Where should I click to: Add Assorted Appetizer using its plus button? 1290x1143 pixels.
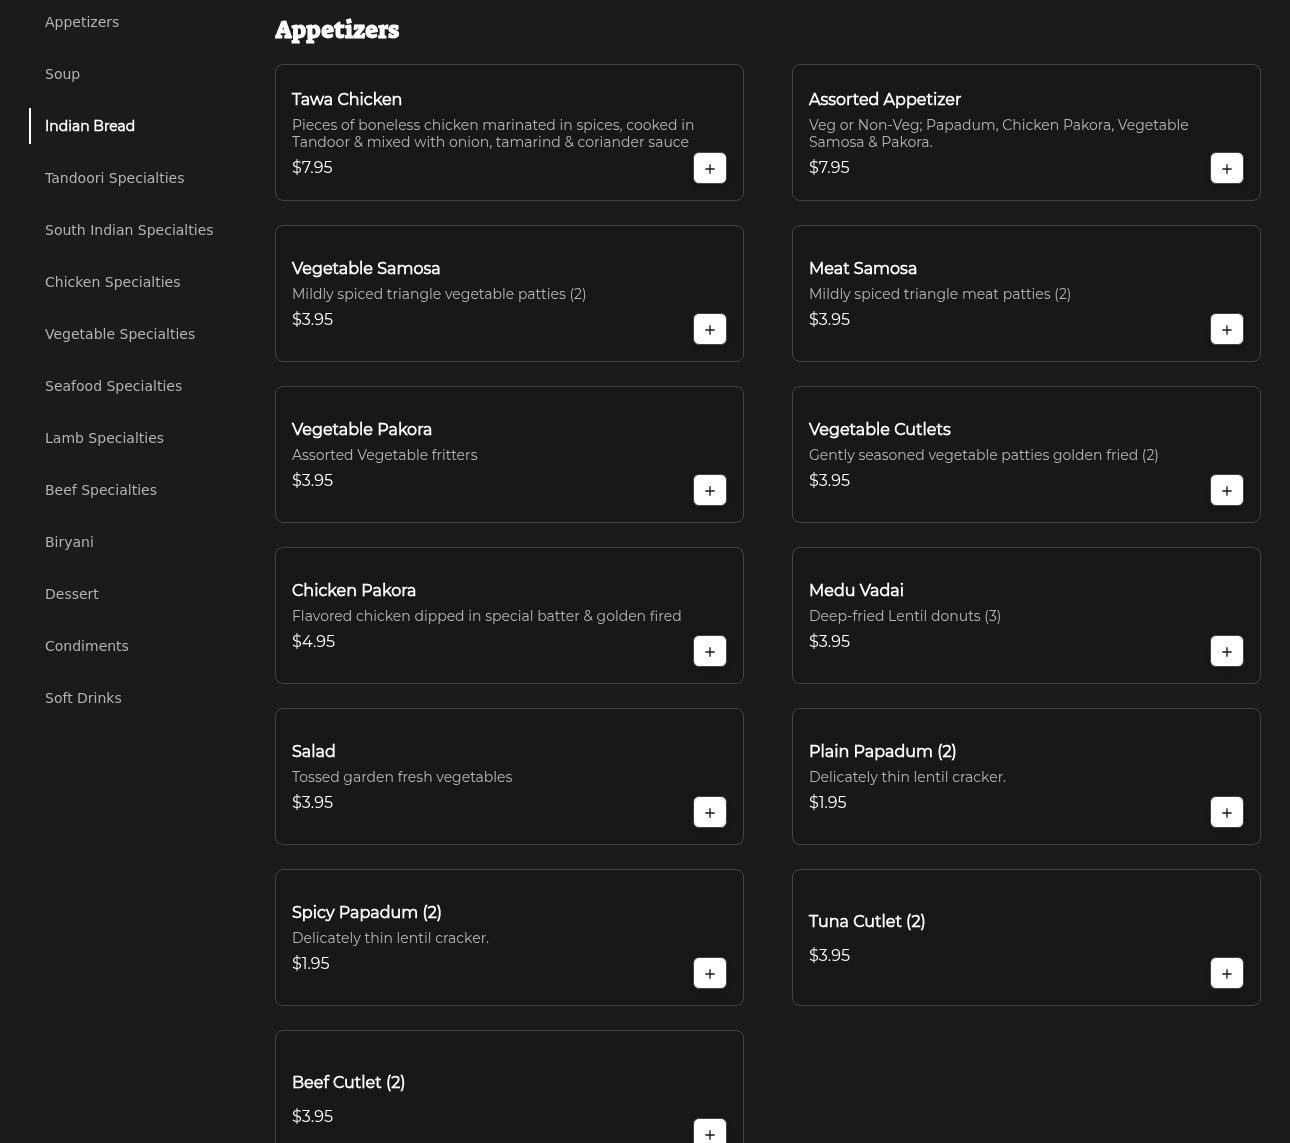(1227, 168)
